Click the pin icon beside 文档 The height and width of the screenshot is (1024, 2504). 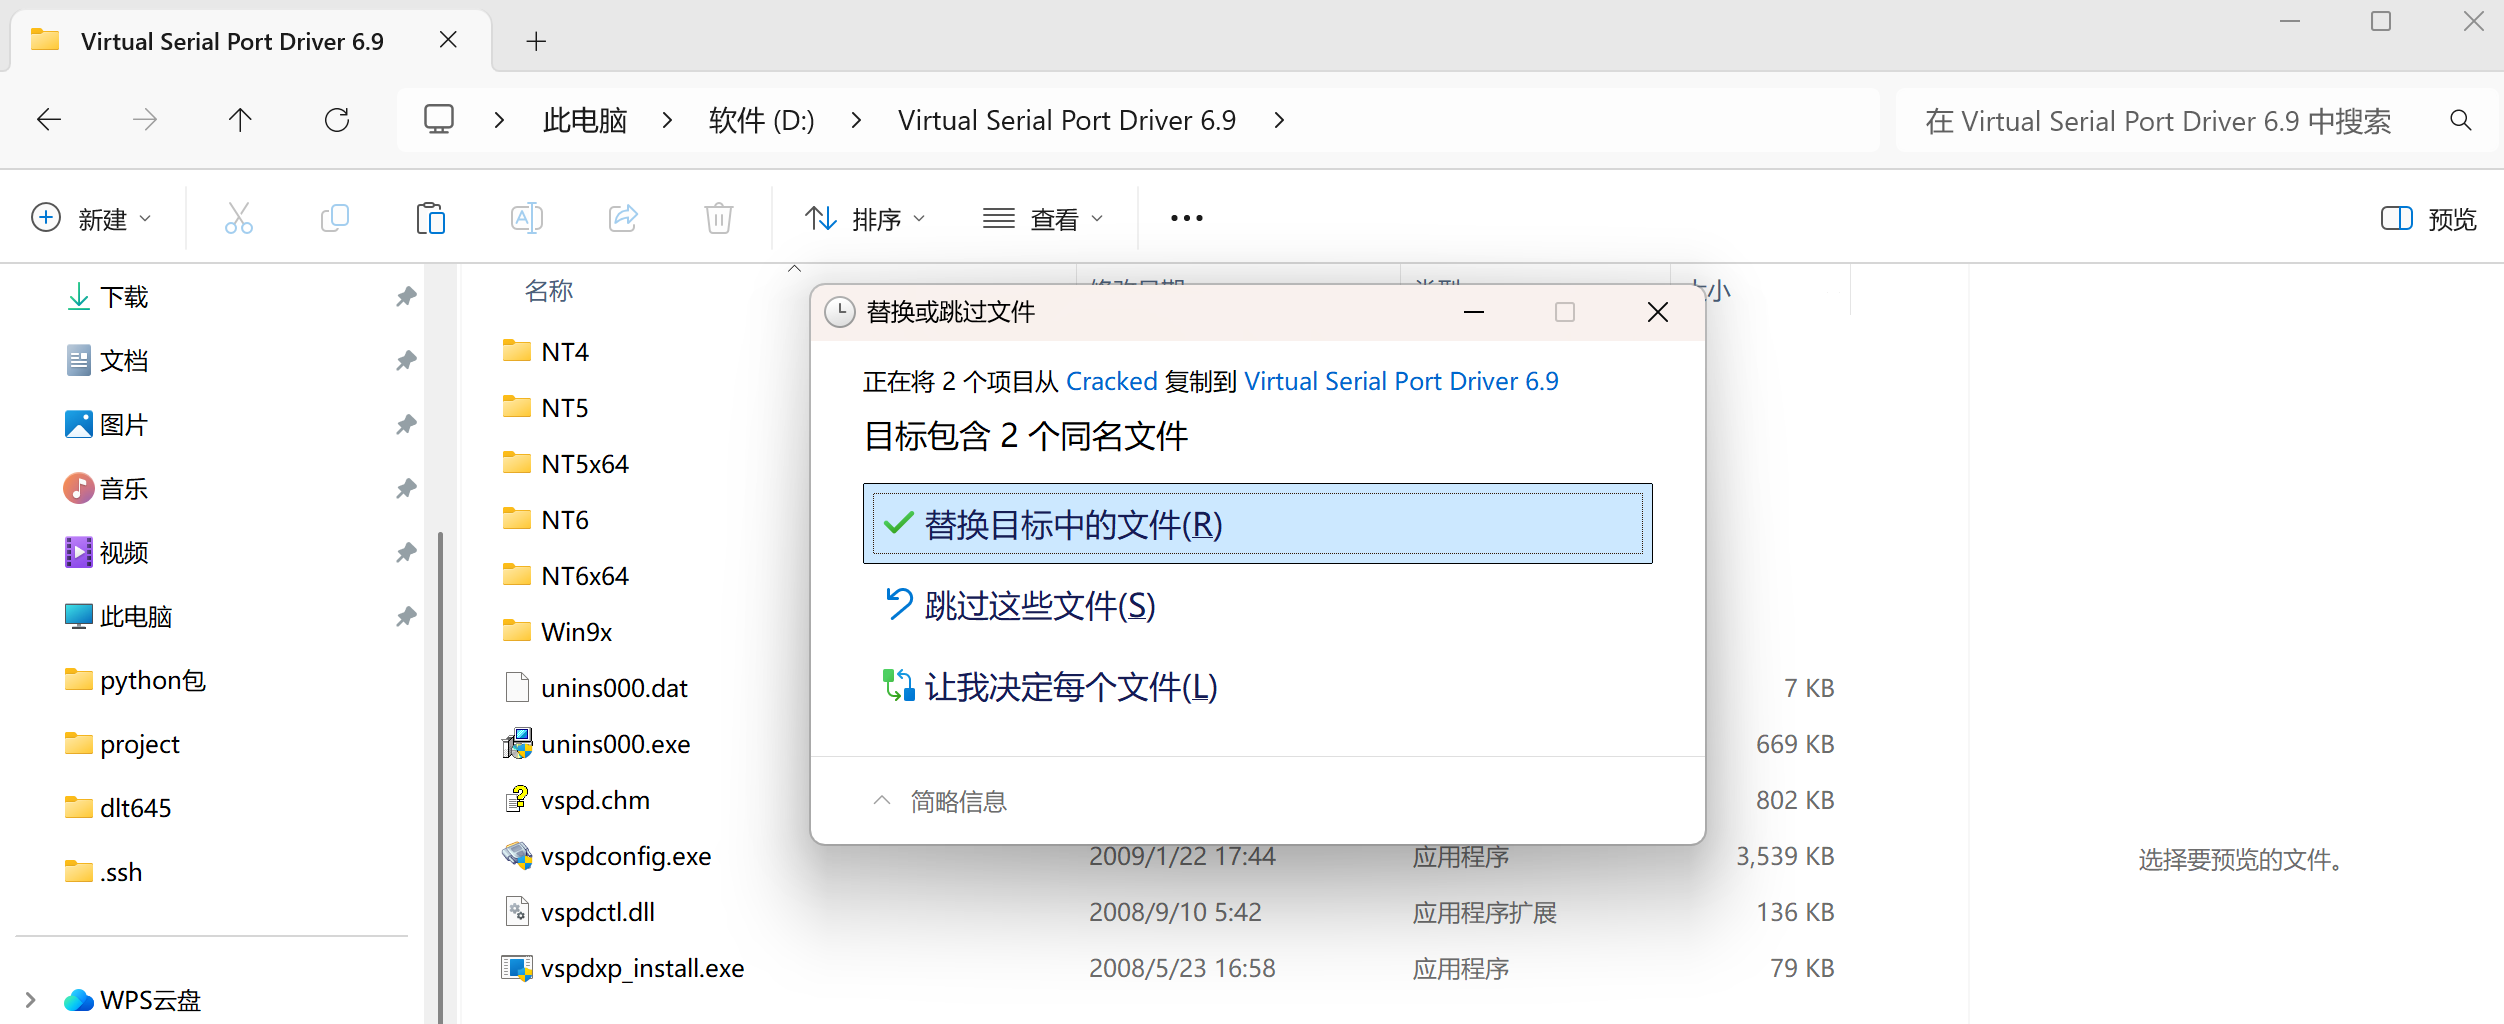[x=406, y=361]
